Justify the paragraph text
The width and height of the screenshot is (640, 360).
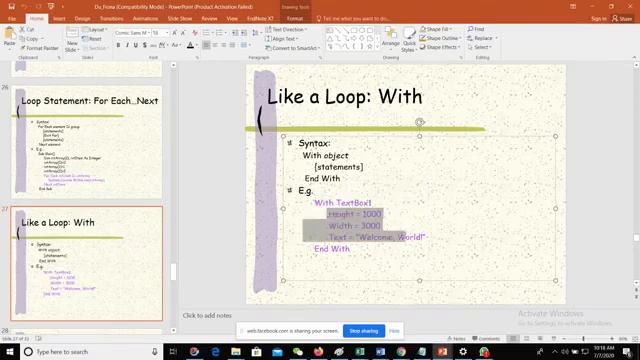click(x=232, y=45)
